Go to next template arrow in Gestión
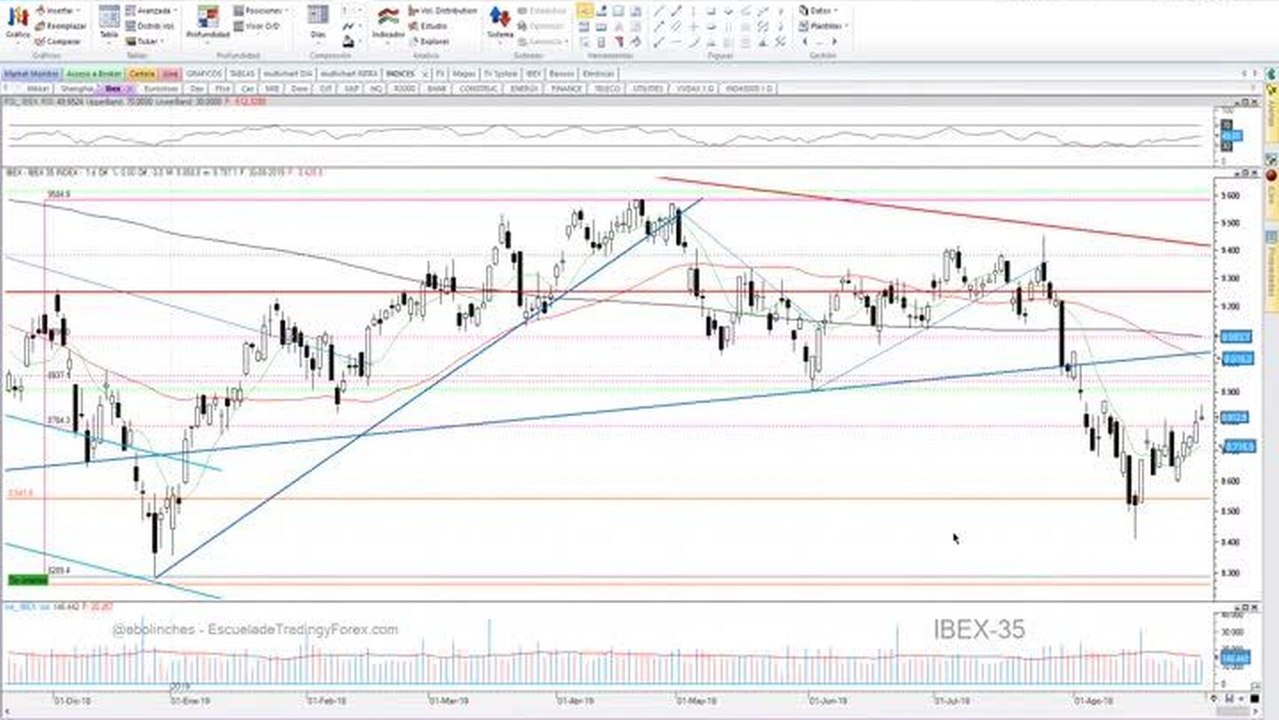Image resolution: width=1279 pixels, height=720 pixels. click(835, 42)
